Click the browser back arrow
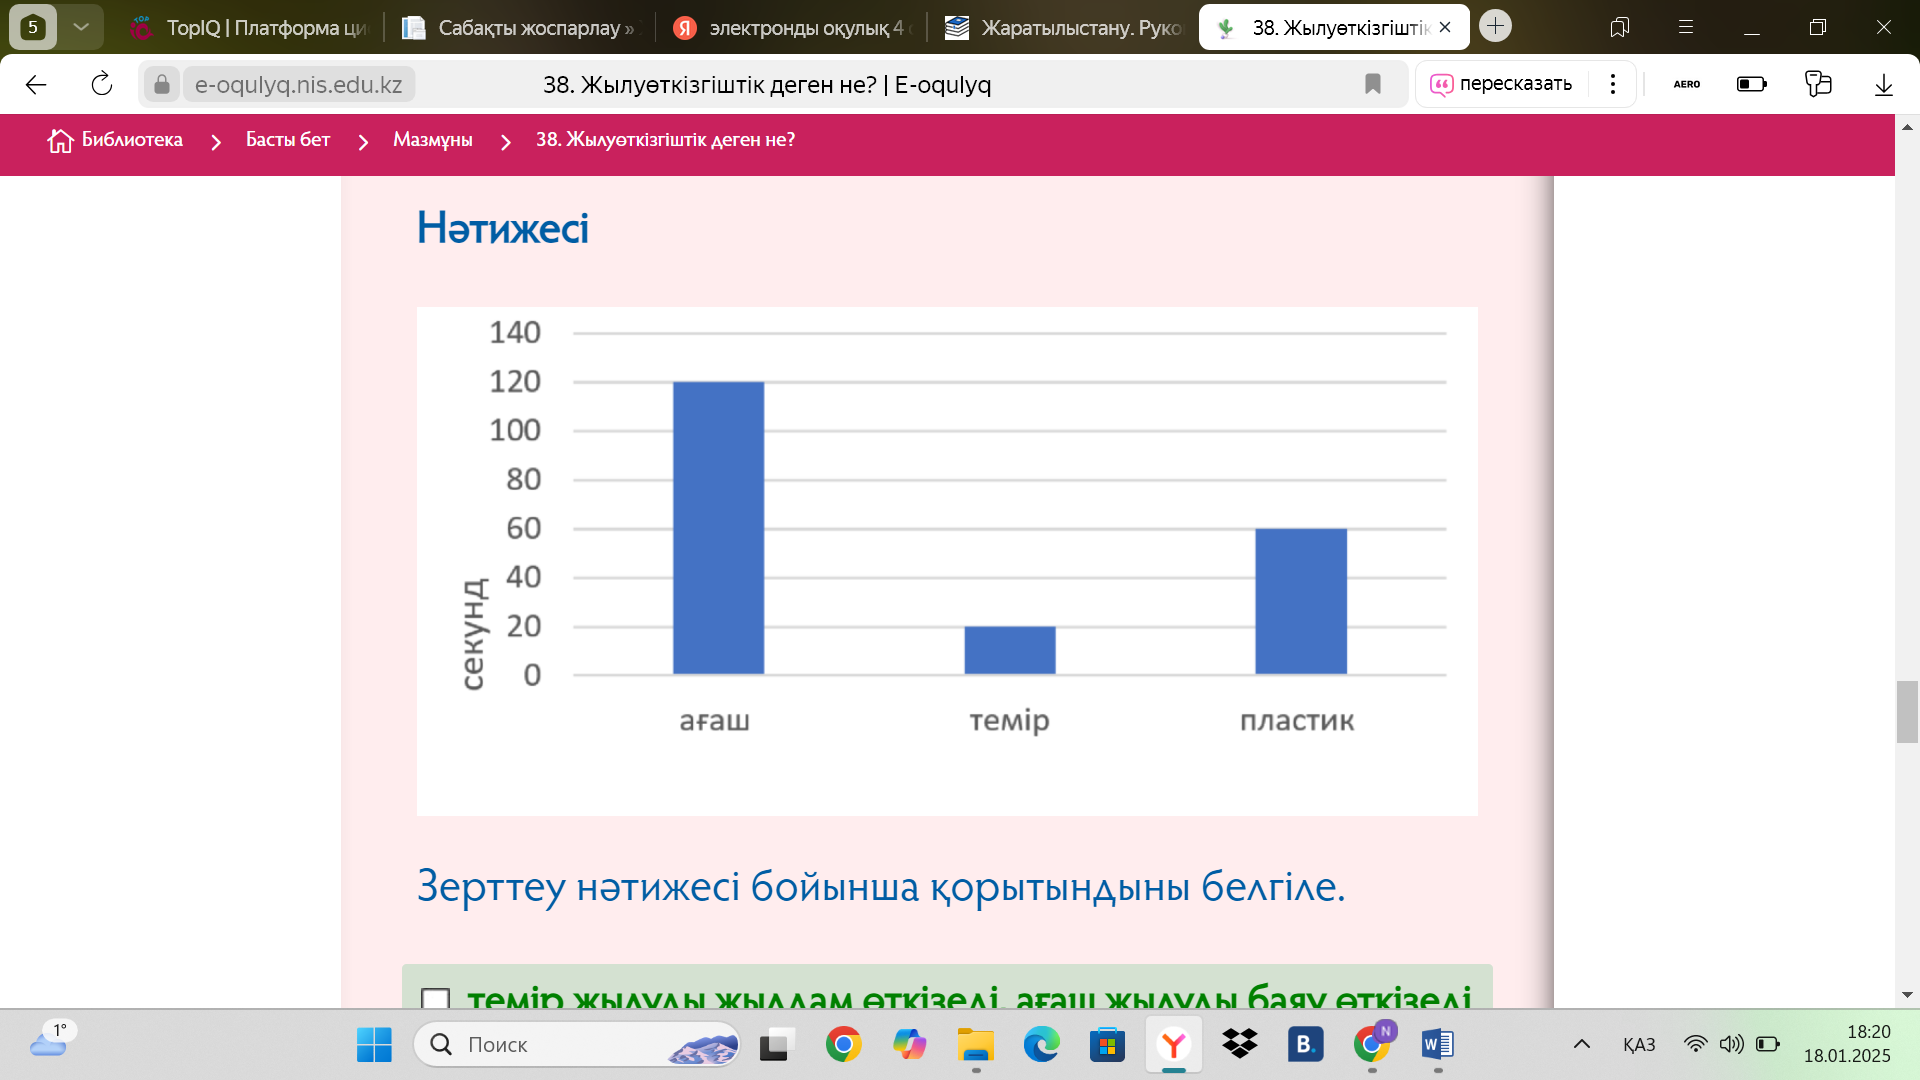The width and height of the screenshot is (1920, 1080). [x=36, y=85]
